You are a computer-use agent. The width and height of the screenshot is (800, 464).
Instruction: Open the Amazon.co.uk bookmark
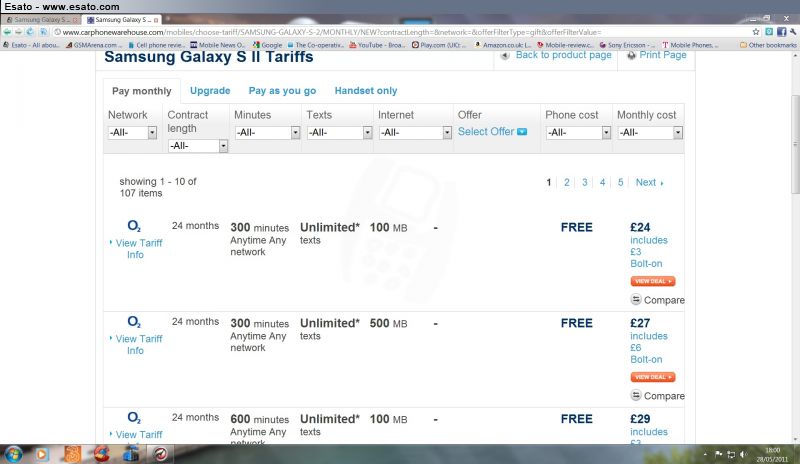(503, 45)
